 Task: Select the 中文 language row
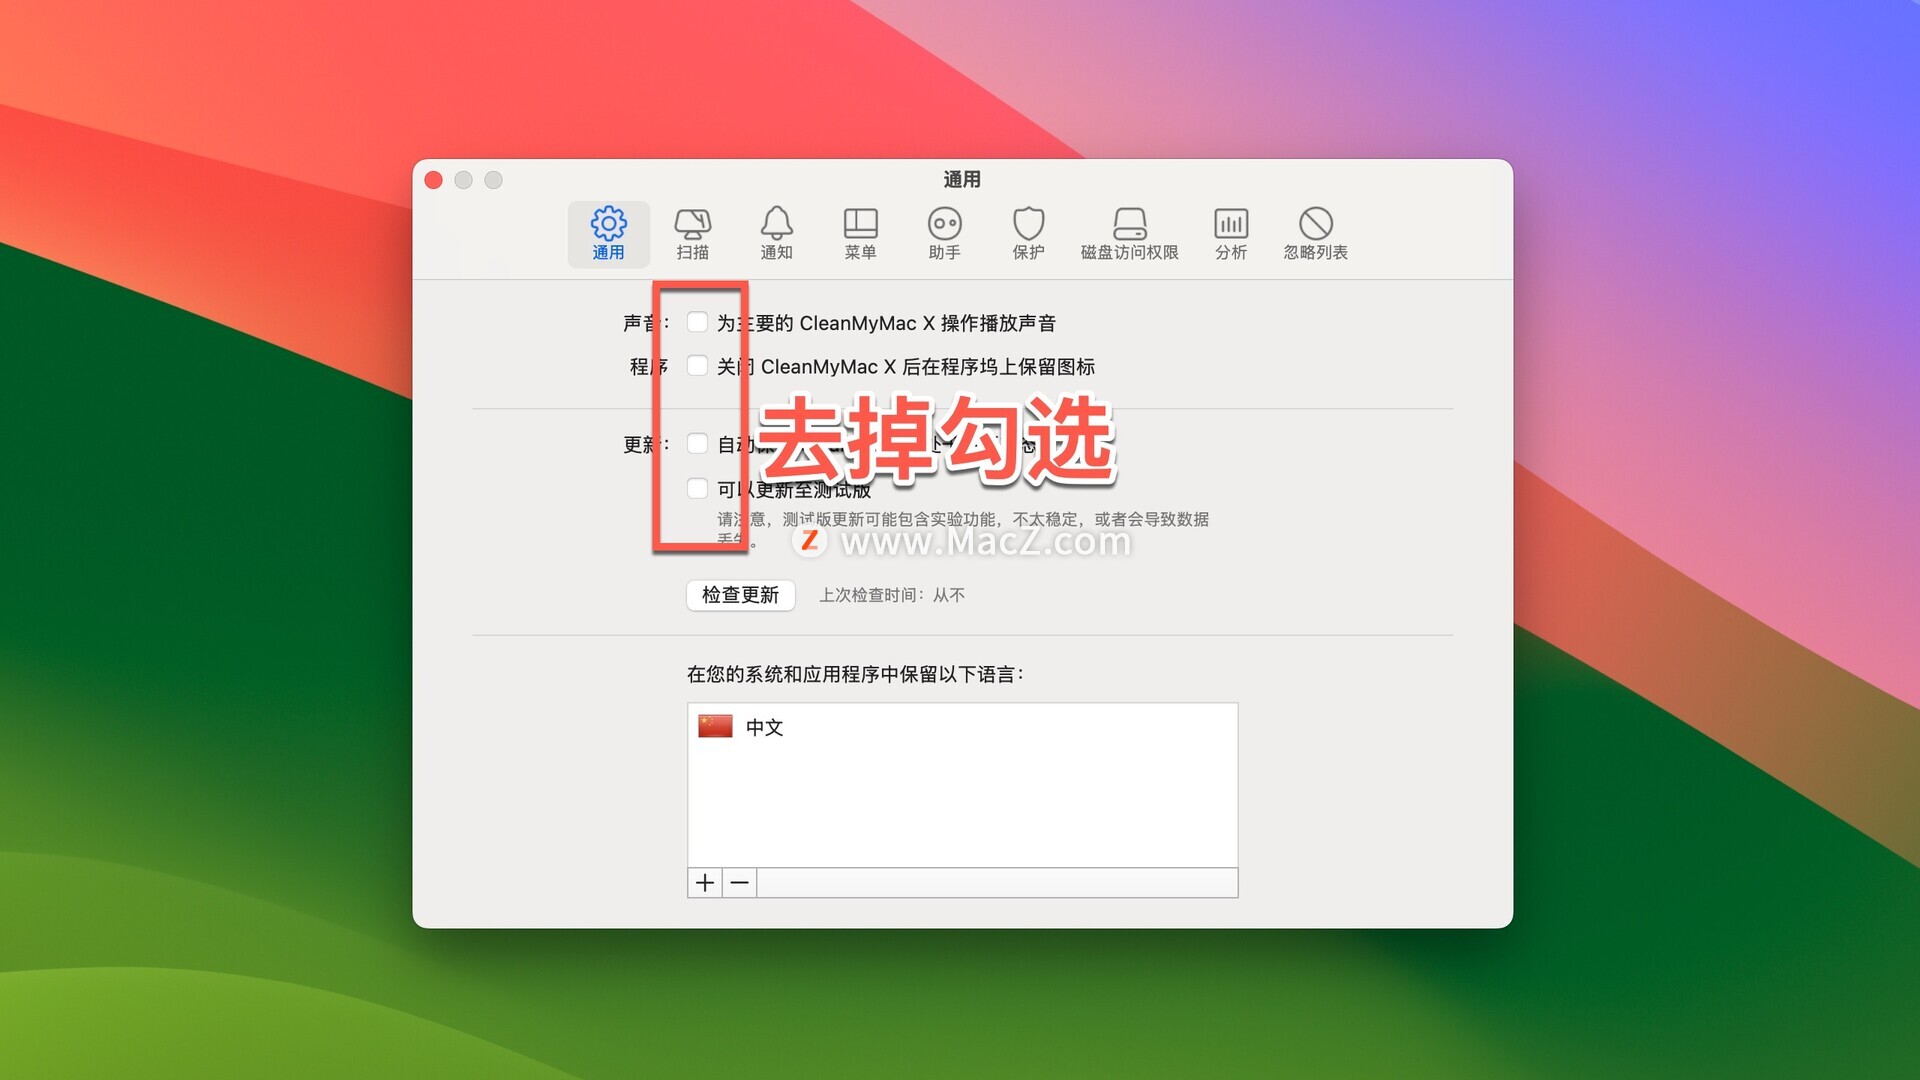click(x=765, y=727)
